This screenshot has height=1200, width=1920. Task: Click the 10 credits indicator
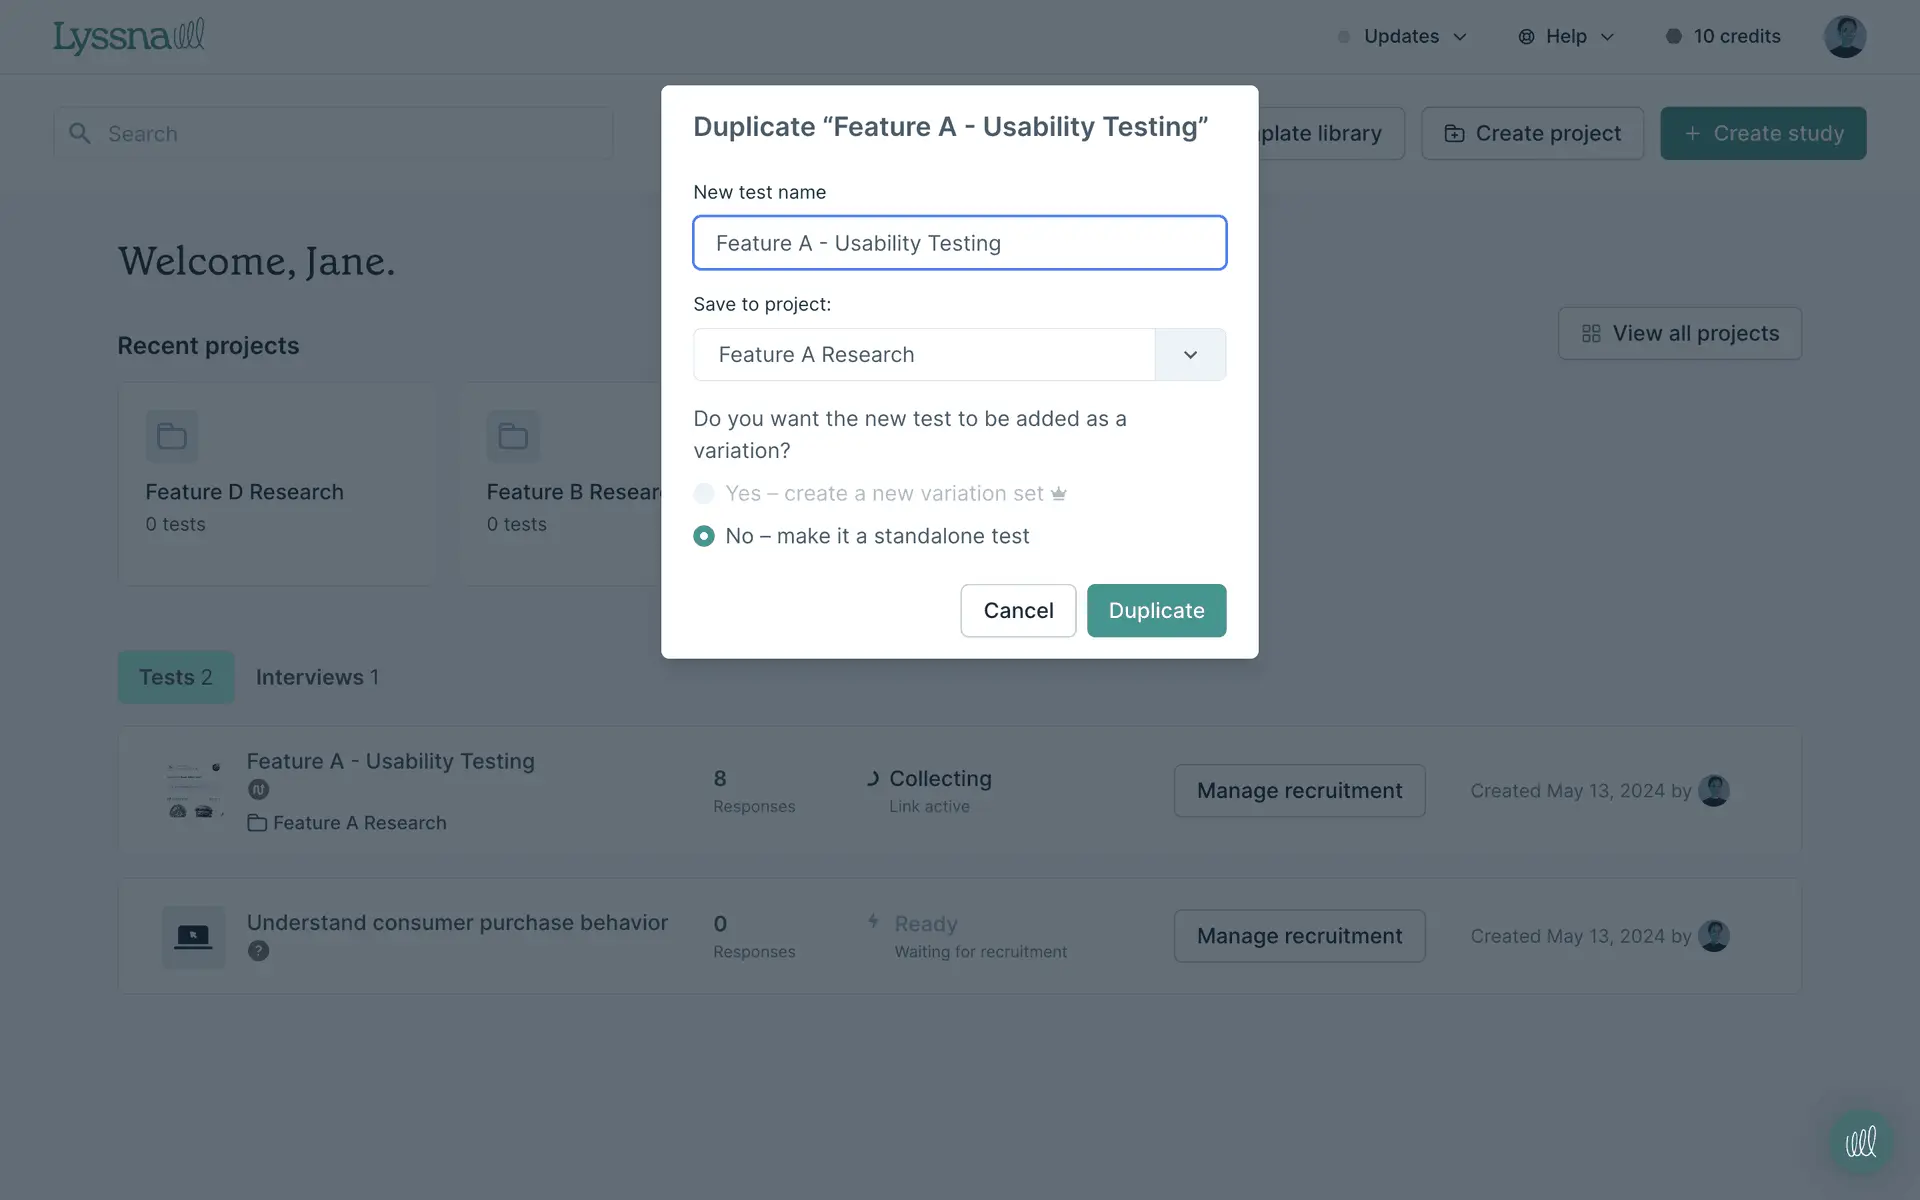tap(1723, 37)
